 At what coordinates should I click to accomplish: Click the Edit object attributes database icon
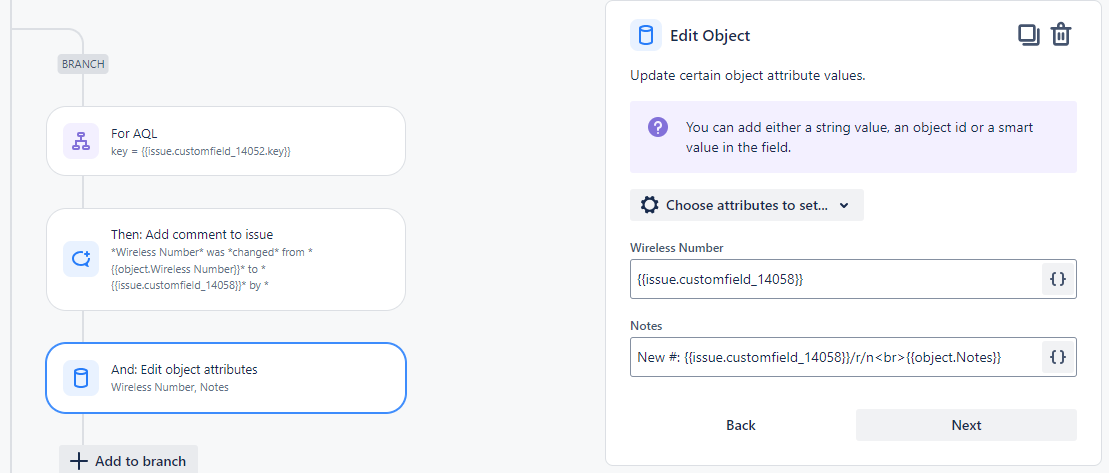80,377
